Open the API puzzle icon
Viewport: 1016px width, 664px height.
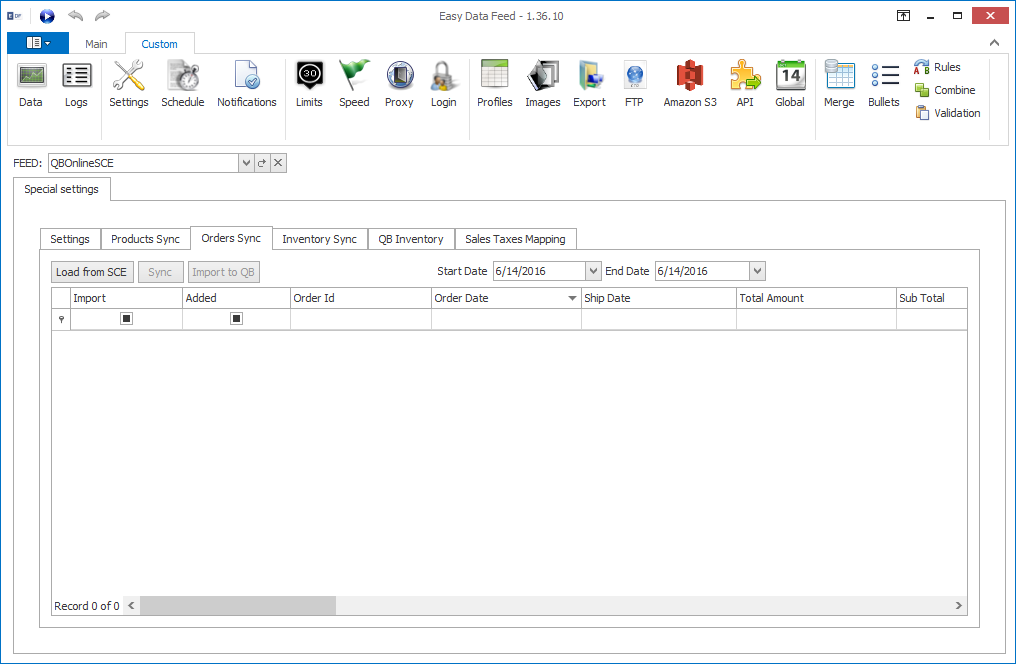(x=745, y=84)
